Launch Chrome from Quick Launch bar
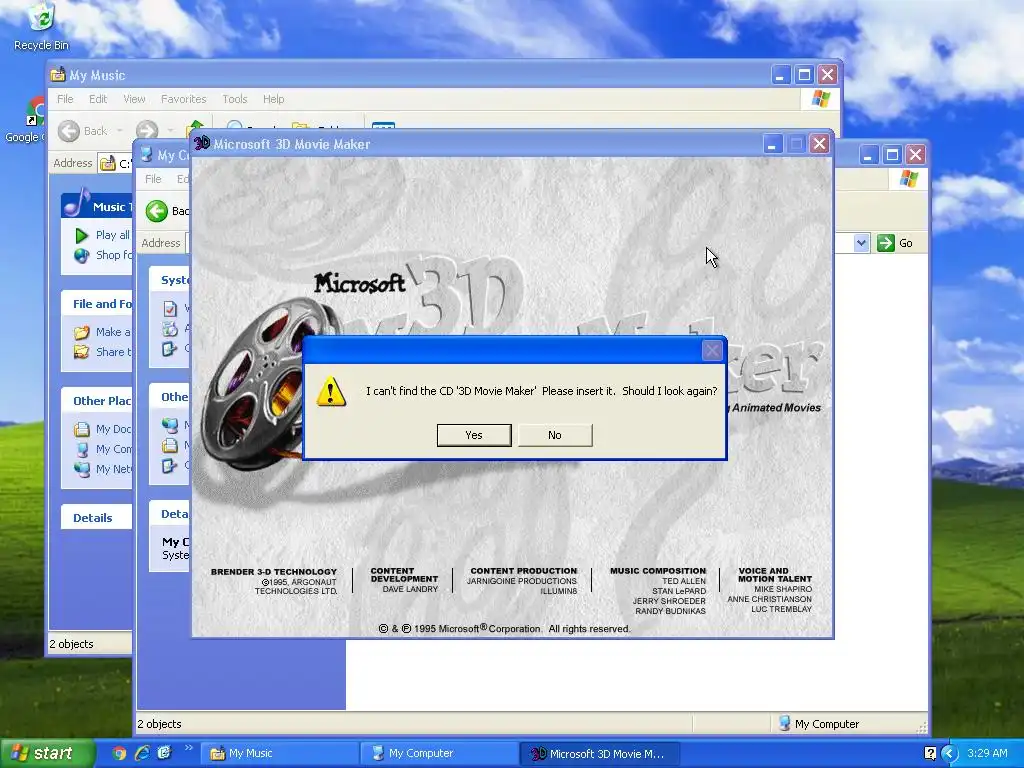Viewport: 1024px width, 768px height. coord(119,753)
